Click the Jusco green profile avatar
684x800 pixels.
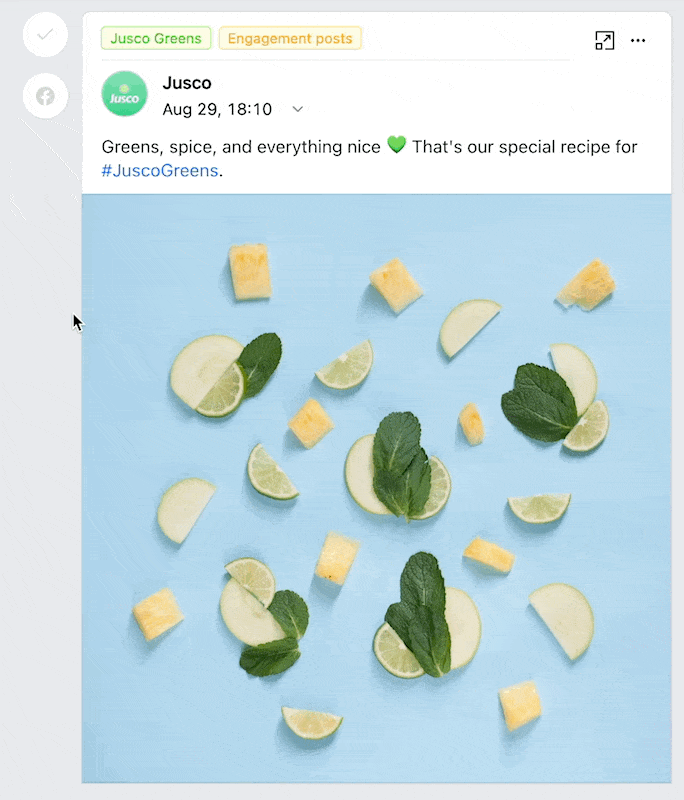(125, 94)
